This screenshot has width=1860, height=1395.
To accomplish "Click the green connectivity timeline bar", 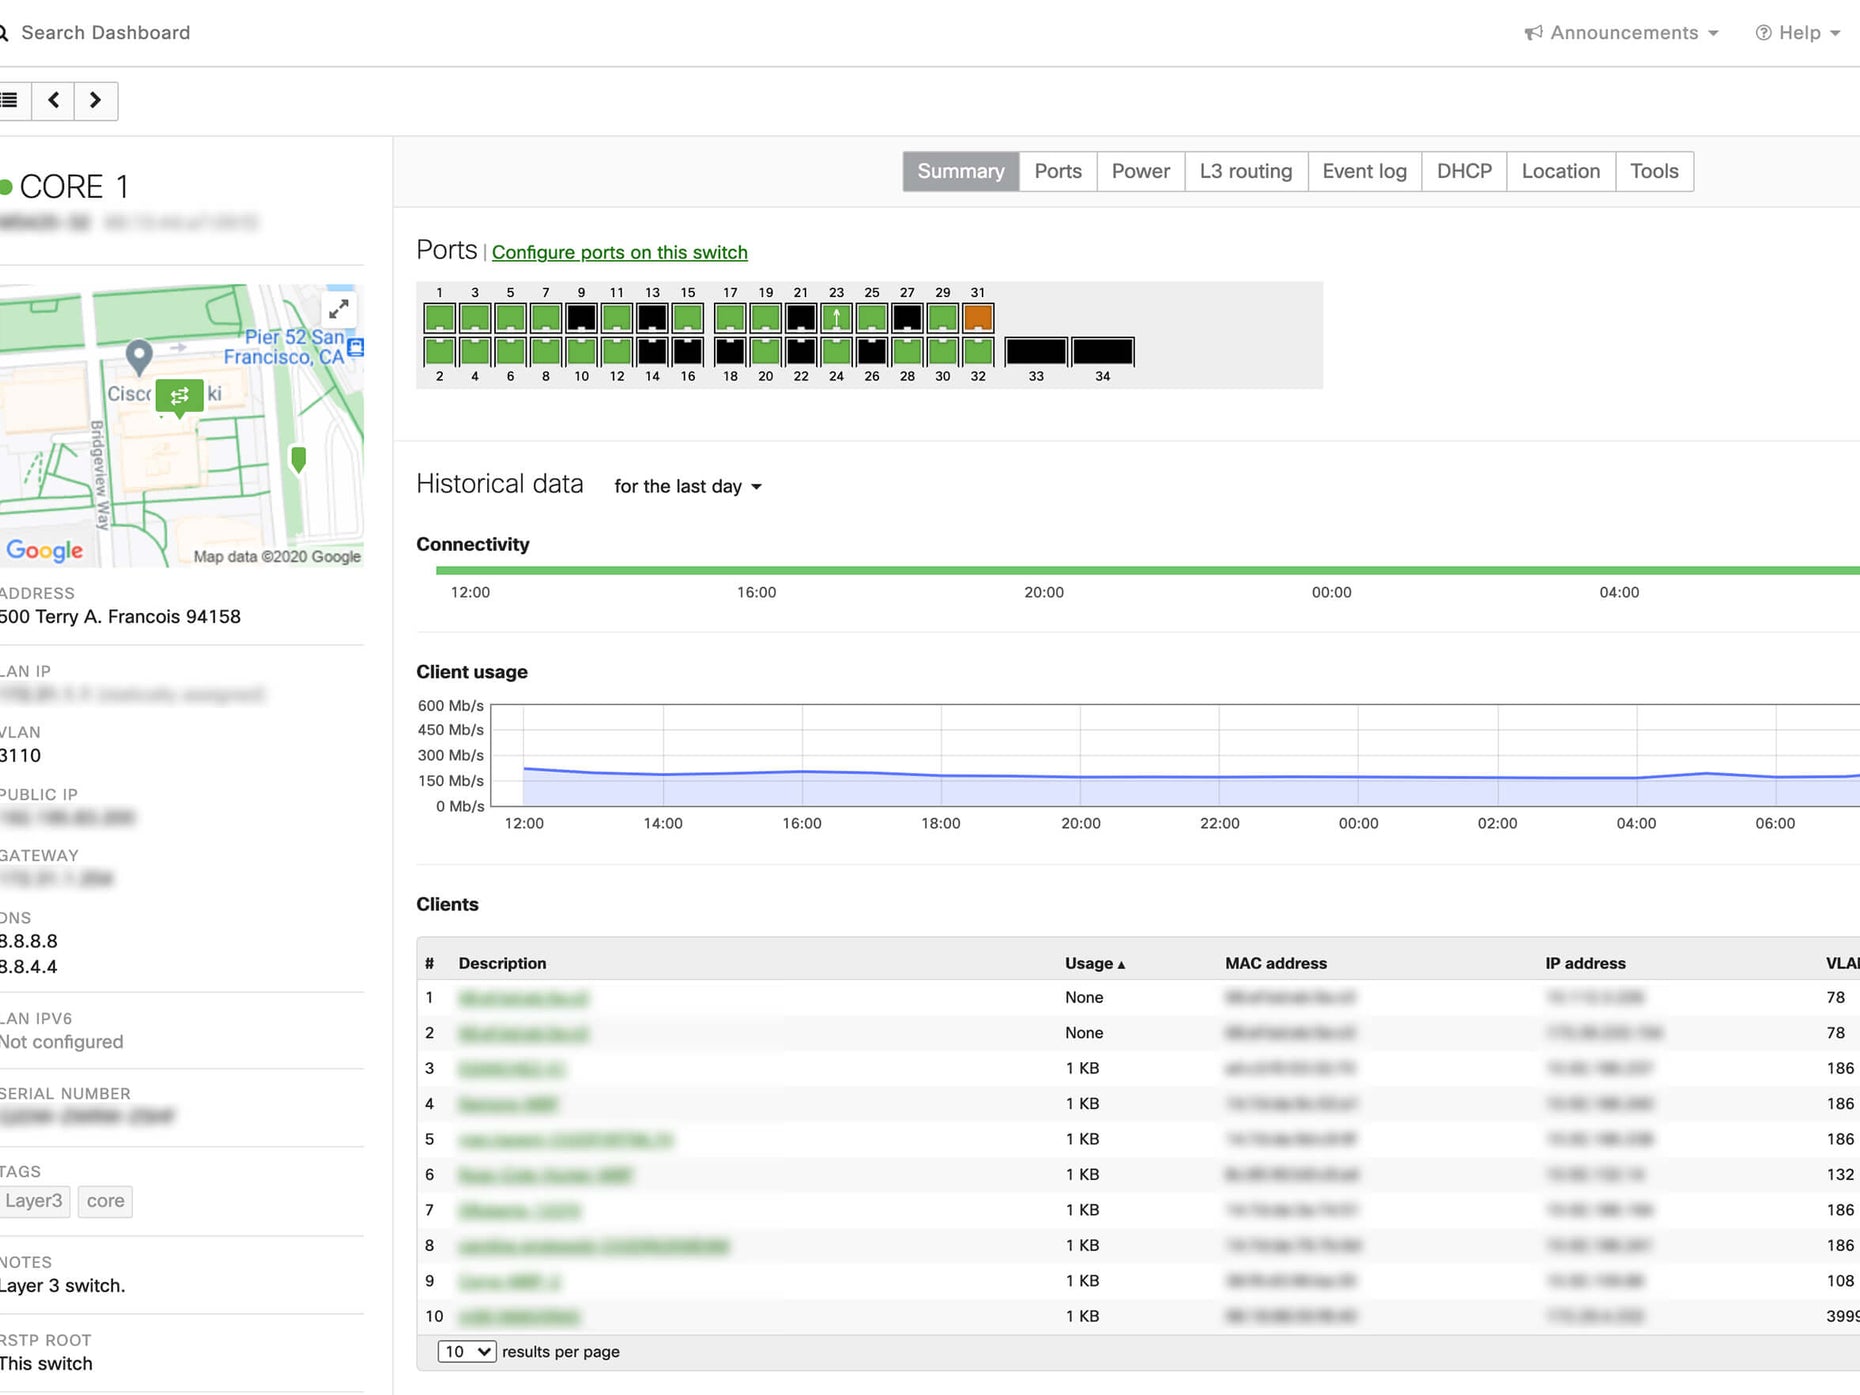I will click(1147, 570).
